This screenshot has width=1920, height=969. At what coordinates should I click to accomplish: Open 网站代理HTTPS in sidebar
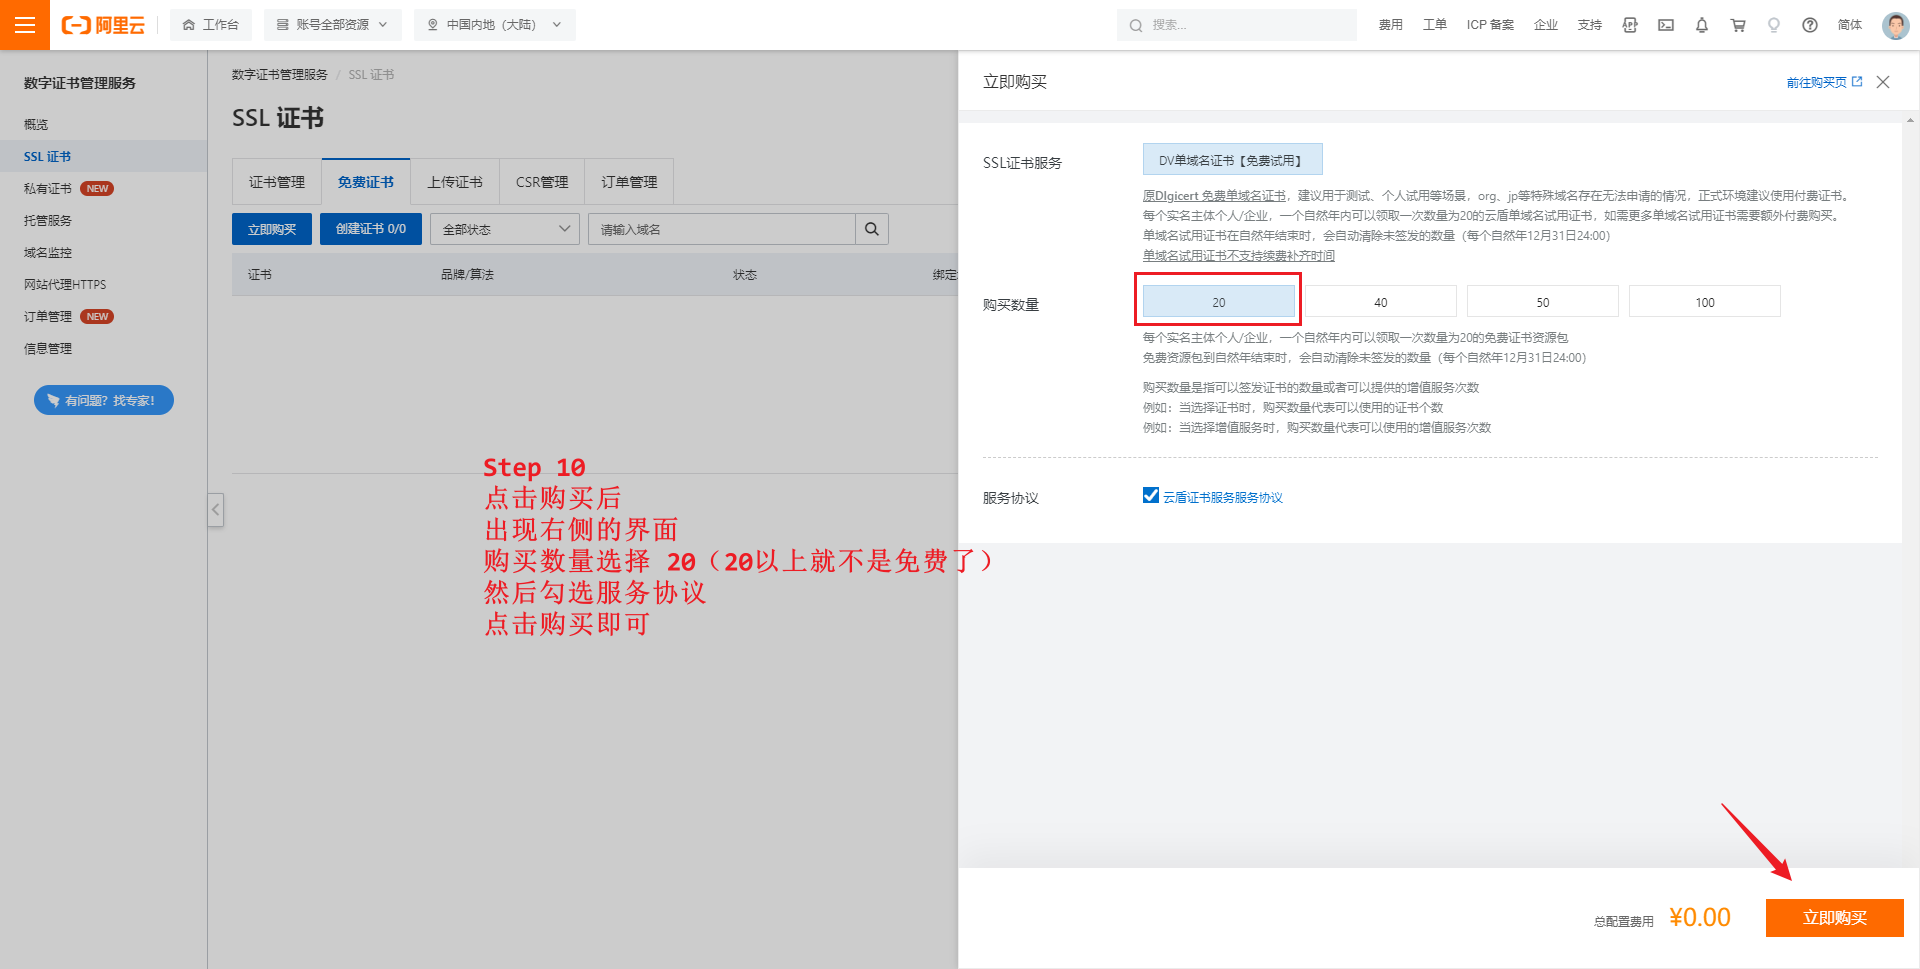(x=65, y=284)
